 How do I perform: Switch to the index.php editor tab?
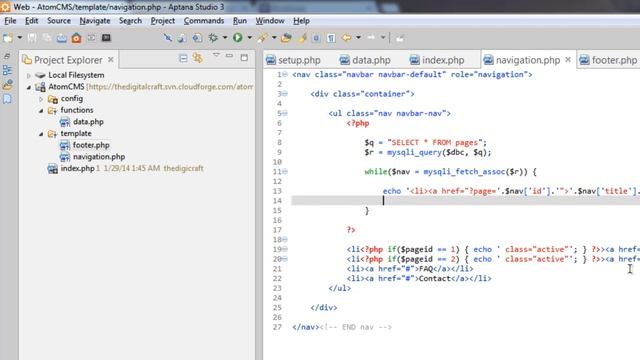click(x=437, y=60)
